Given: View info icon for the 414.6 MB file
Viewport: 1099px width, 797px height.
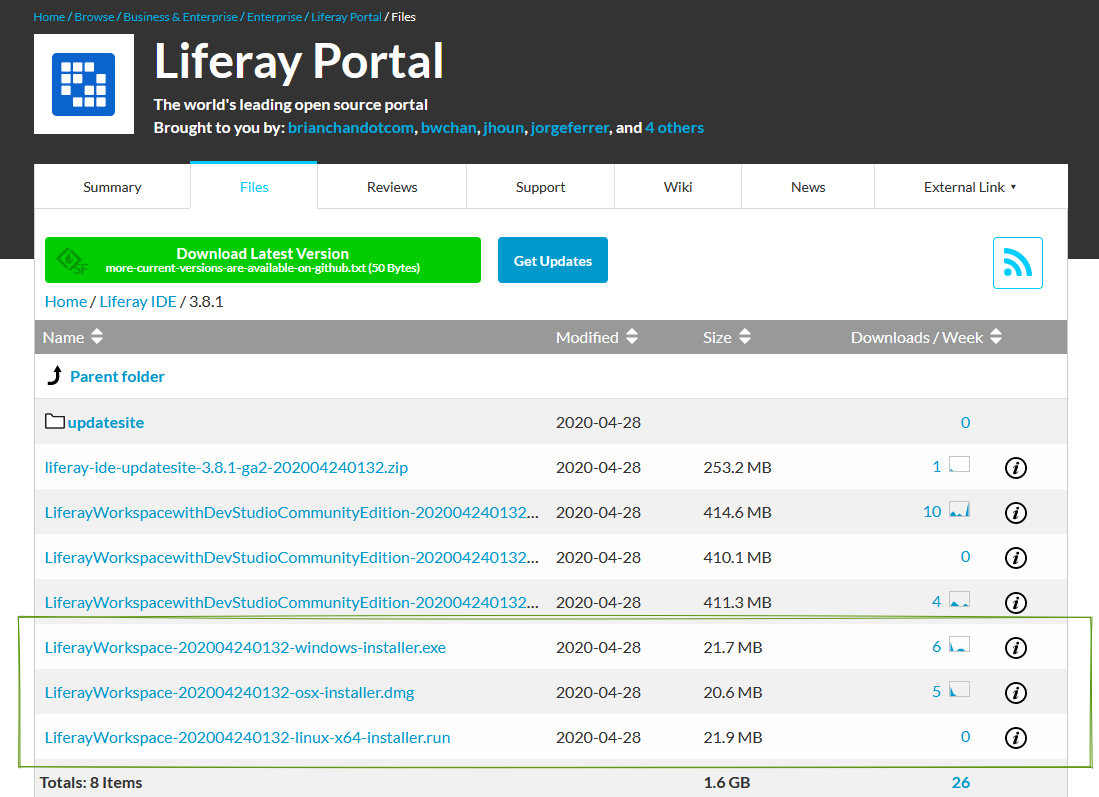Looking at the screenshot, I should point(1016,512).
